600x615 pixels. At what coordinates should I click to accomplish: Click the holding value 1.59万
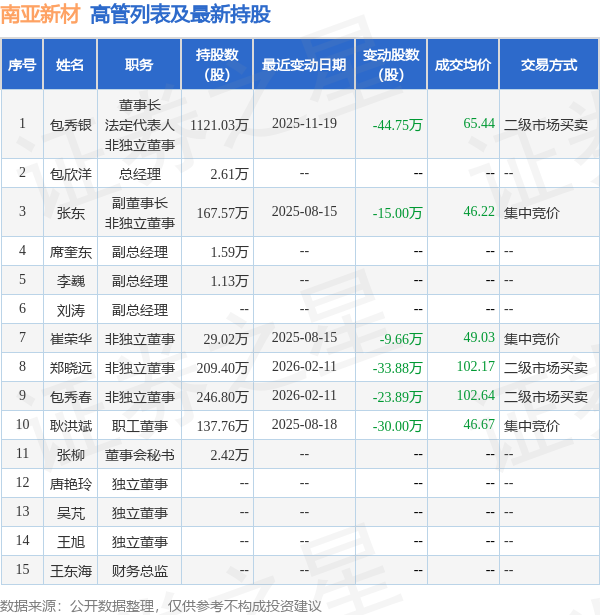[x=229, y=252]
